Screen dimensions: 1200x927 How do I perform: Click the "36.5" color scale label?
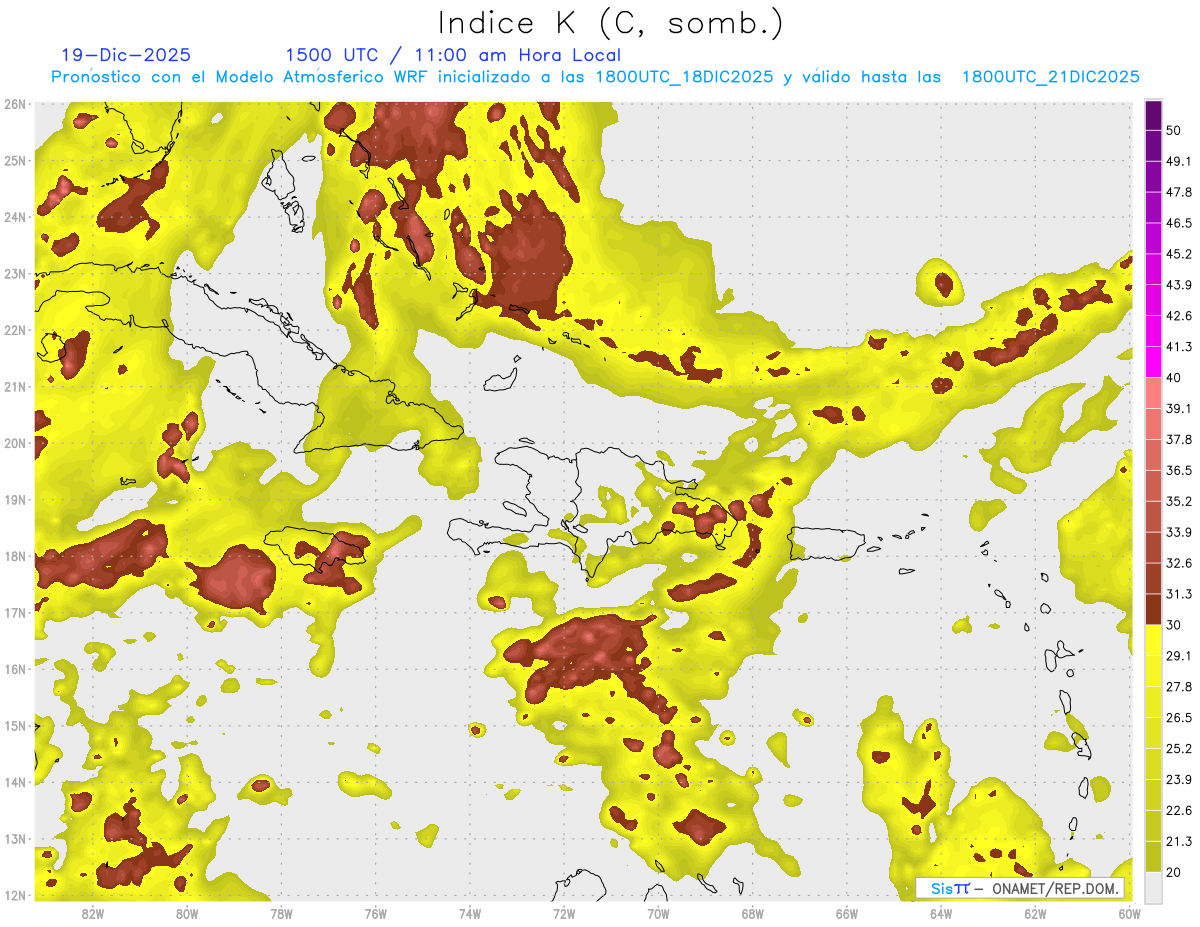click(1178, 470)
